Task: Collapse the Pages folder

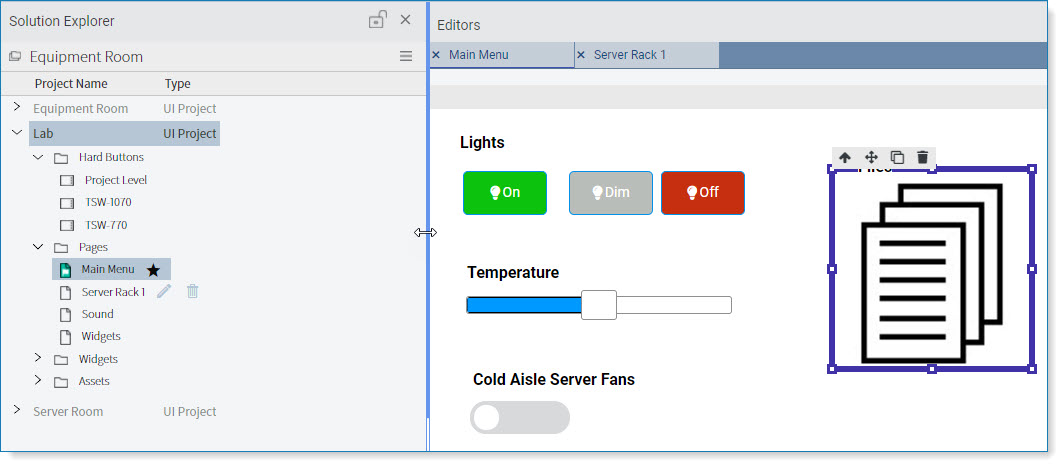Action: click(x=38, y=247)
